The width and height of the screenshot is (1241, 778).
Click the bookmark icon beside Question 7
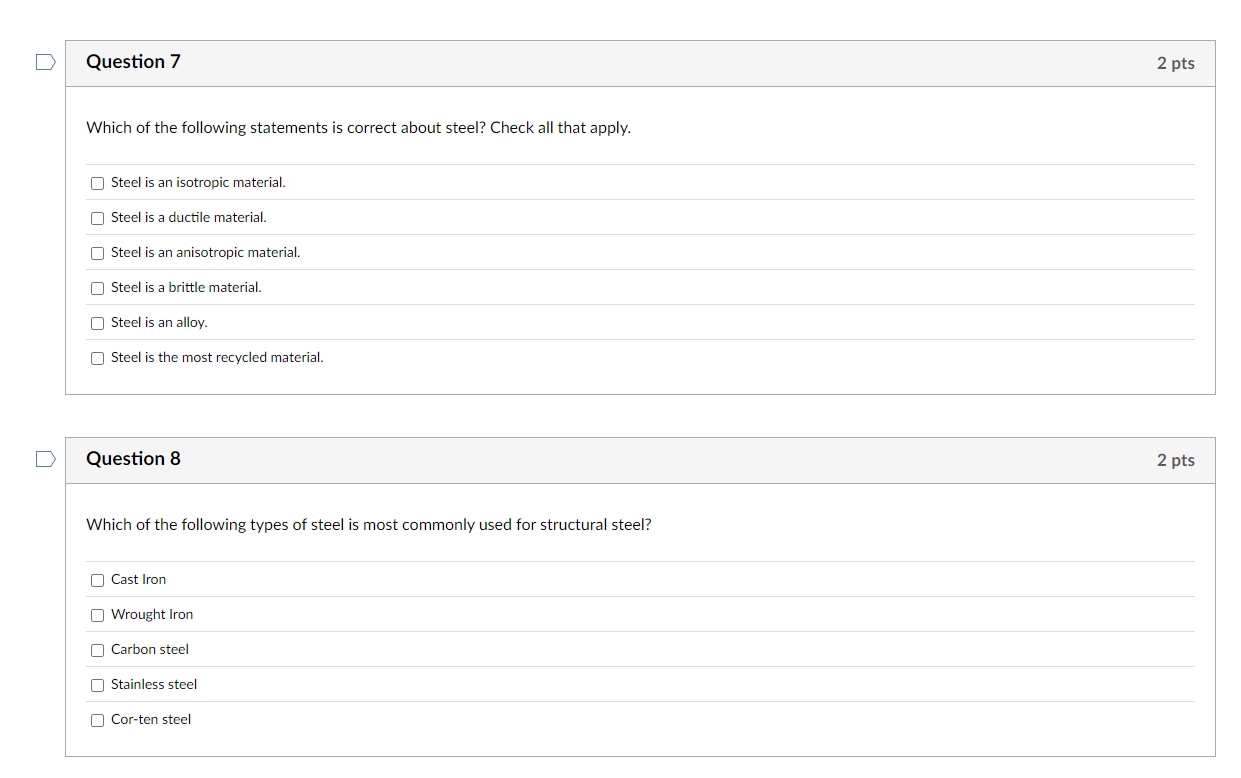click(44, 61)
